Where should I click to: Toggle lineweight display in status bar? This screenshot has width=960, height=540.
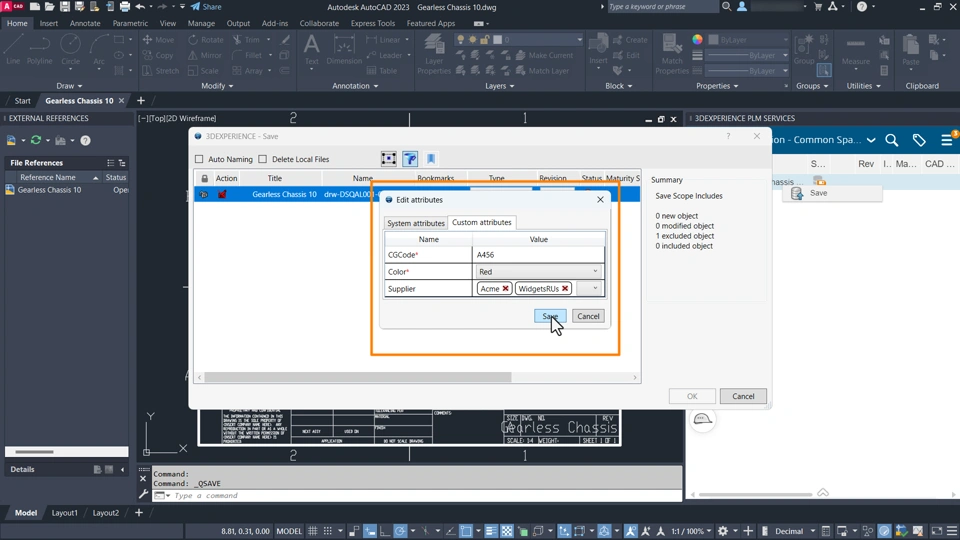pos(491,531)
